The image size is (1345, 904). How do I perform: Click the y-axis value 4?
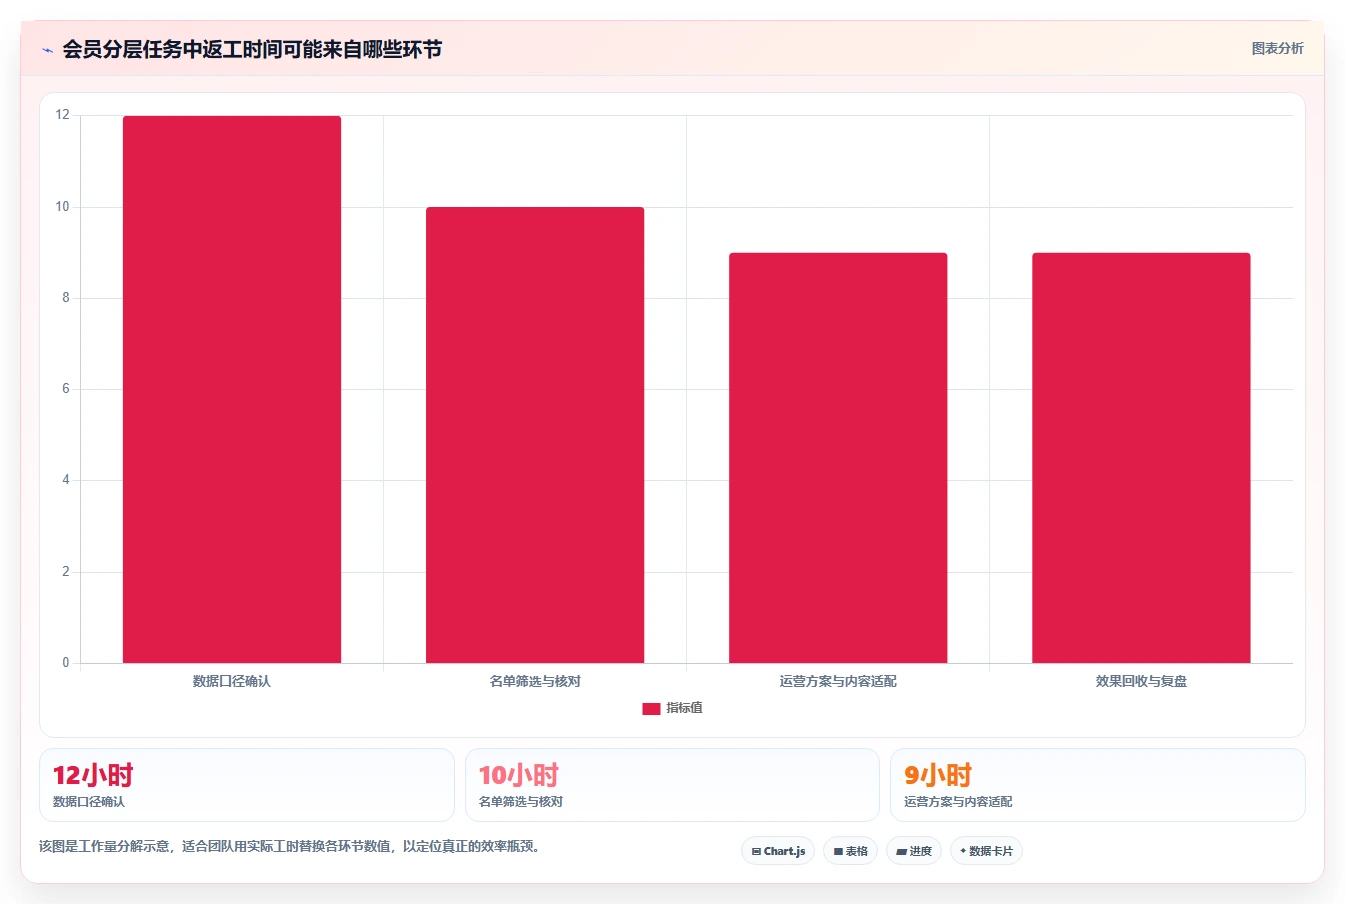pyautogui.click(x=66, y=480)
